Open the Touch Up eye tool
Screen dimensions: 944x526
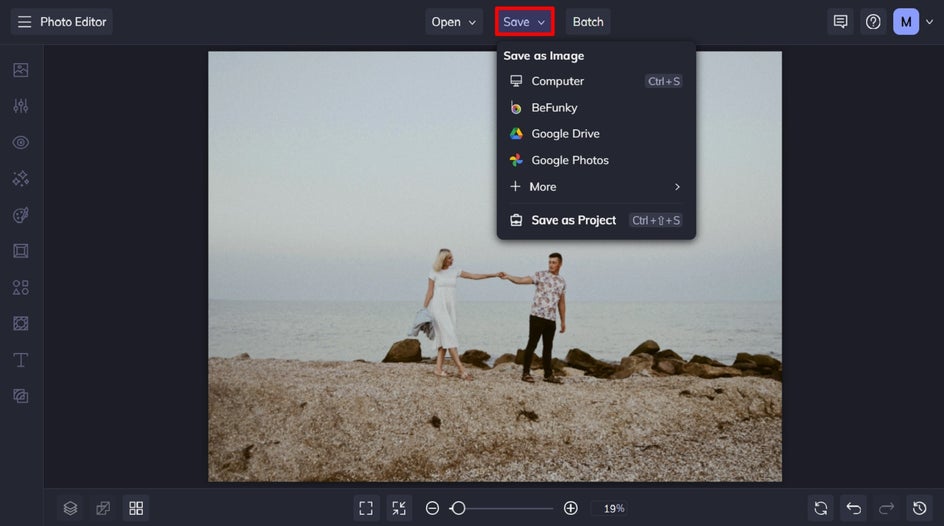(20, 143)
